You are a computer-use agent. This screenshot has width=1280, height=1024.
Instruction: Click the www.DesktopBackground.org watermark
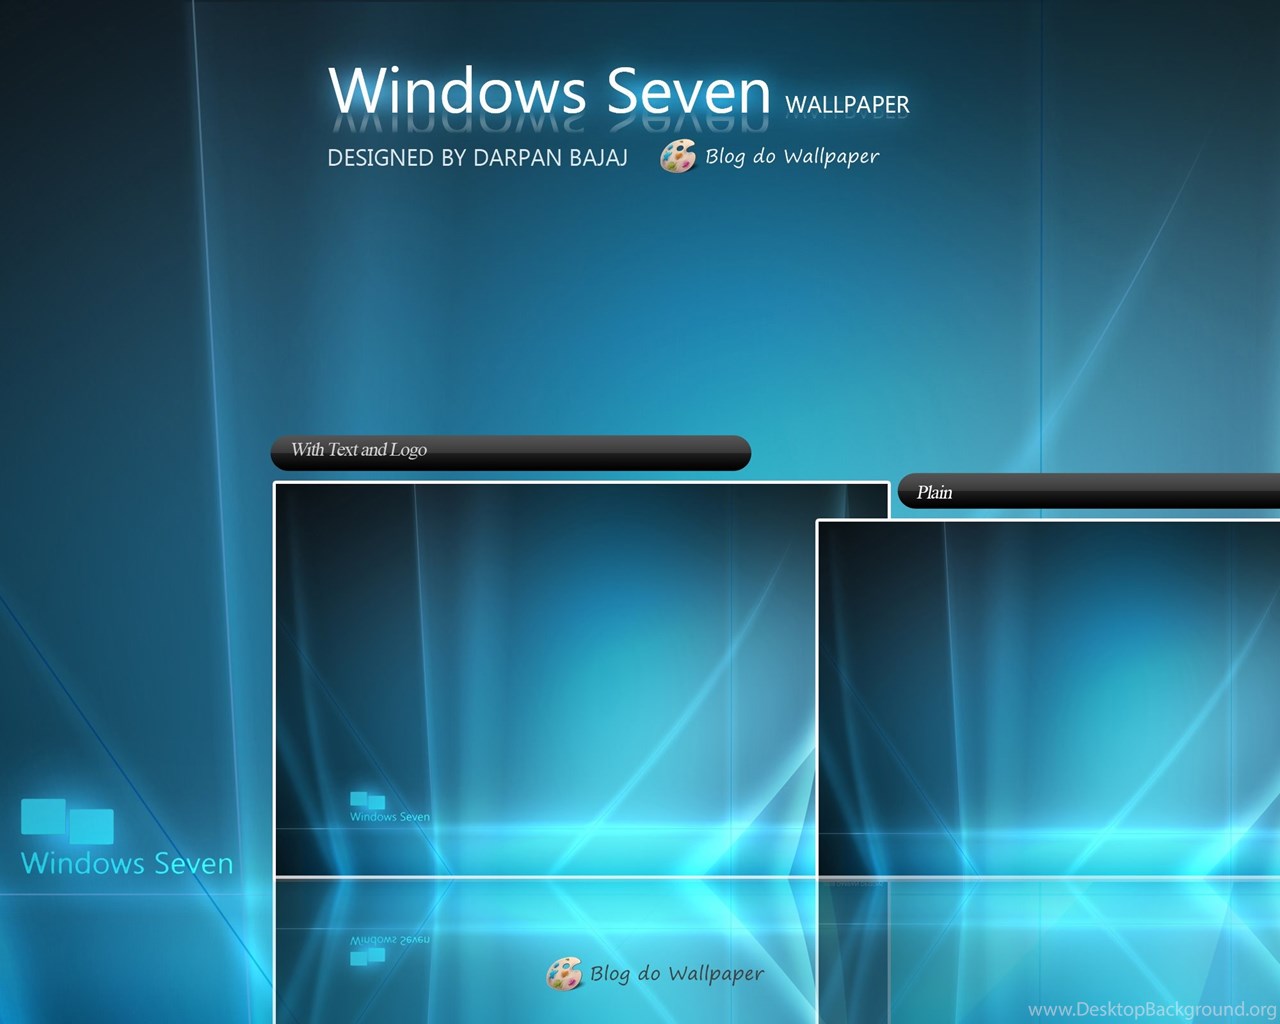pos(1151,1009)
